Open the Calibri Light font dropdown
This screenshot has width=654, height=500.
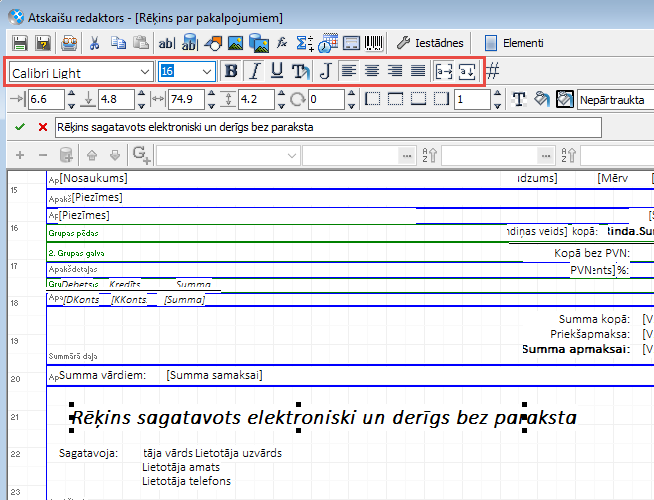click(145, 72)
